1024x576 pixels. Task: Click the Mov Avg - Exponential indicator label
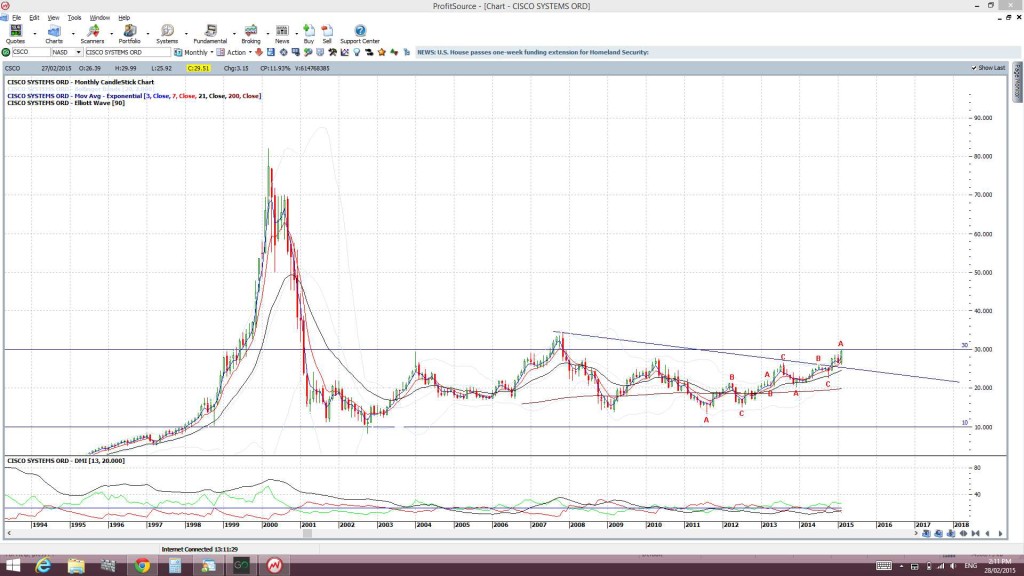(x=134, y=96)
